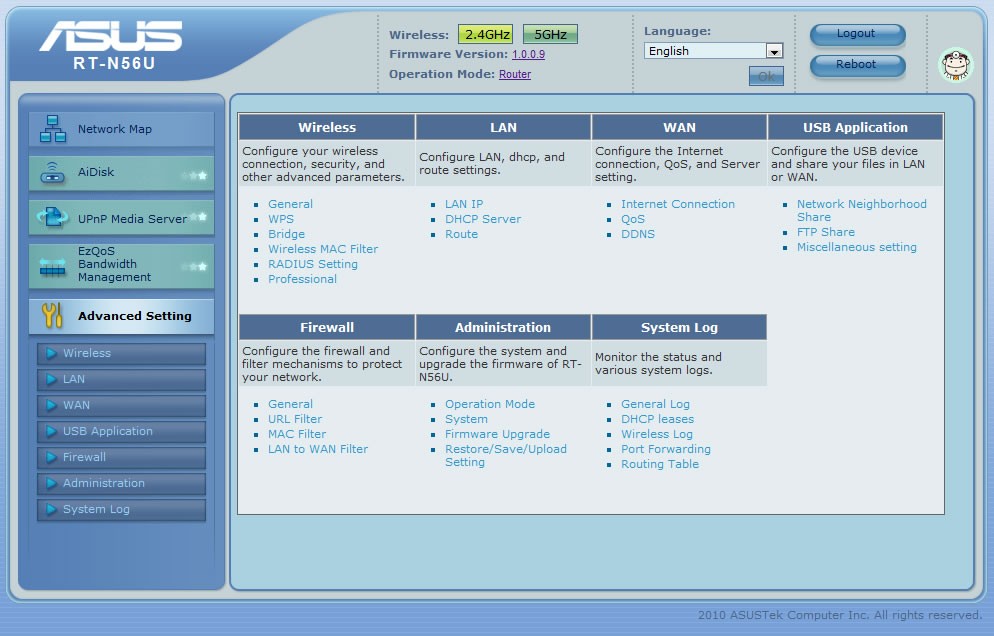Open LAN to WAN Filter link
994x636 pixels.
click(318, 449)
